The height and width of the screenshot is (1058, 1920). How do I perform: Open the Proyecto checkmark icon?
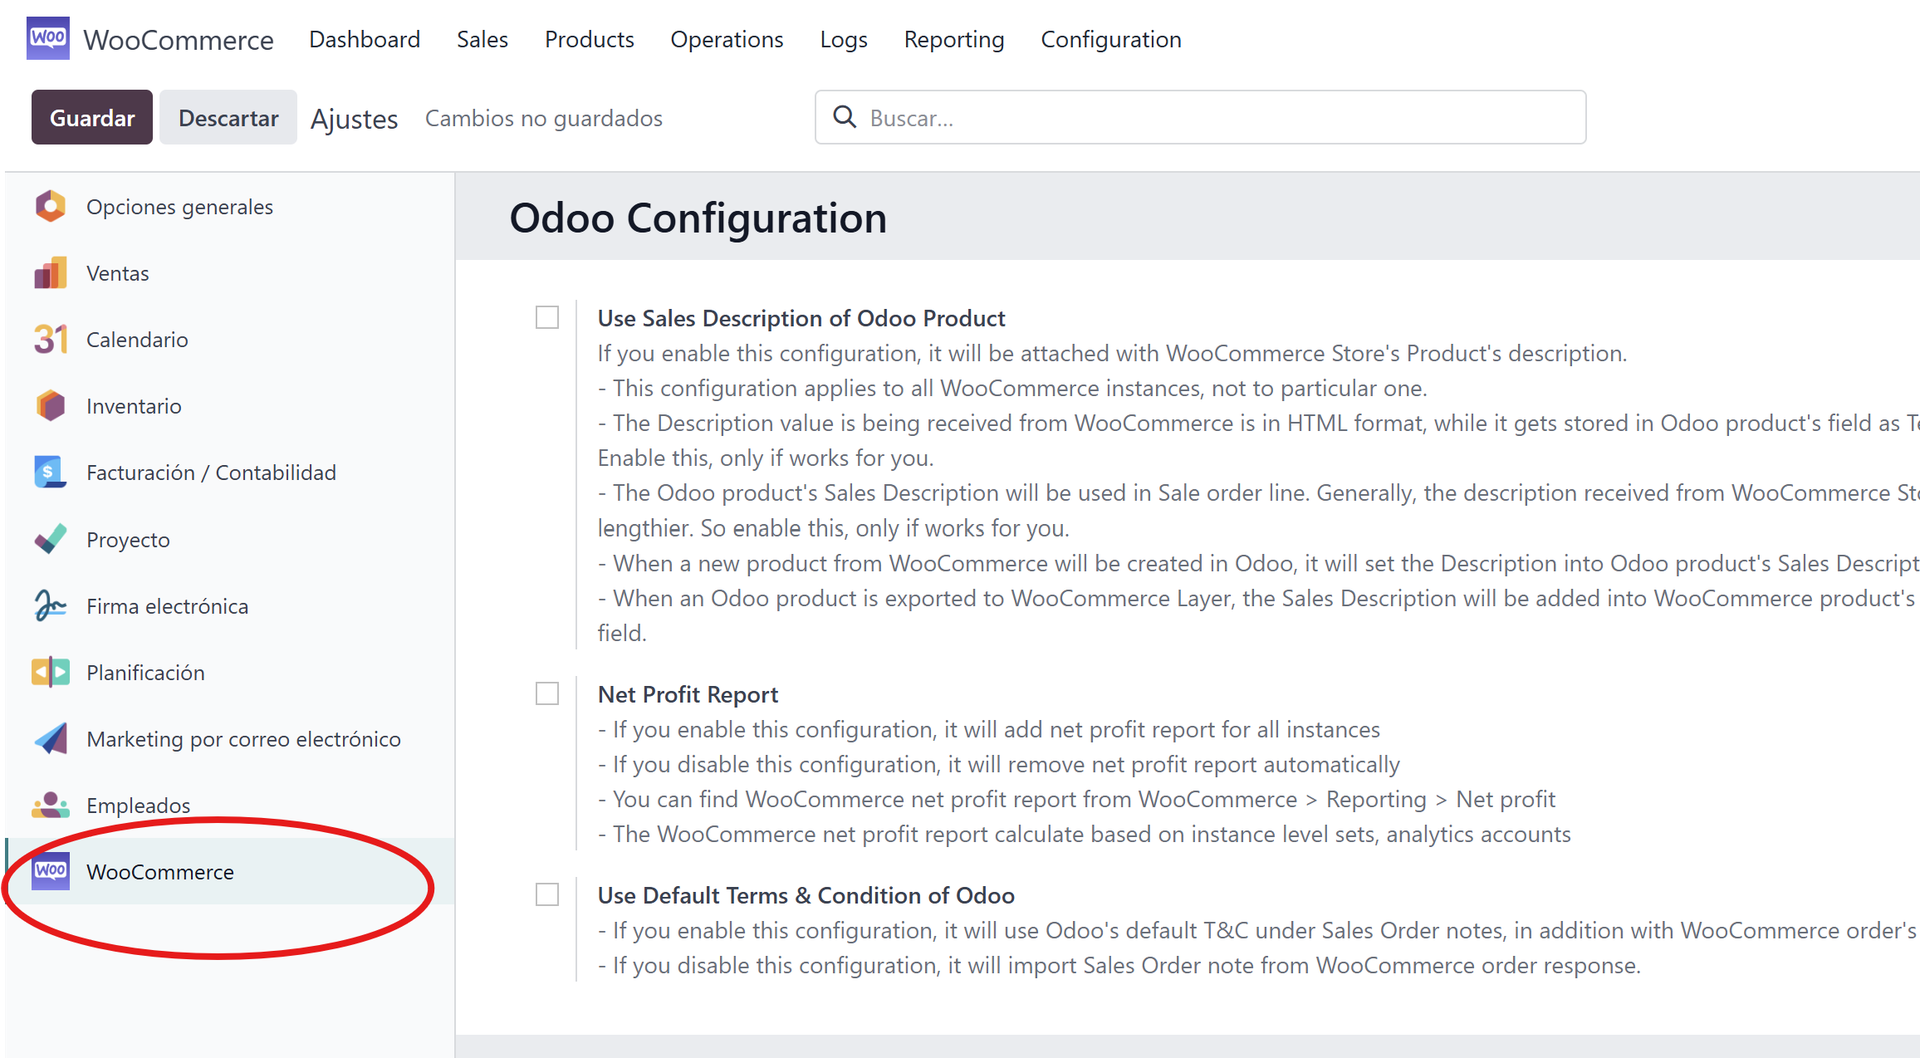coord(50,539)
